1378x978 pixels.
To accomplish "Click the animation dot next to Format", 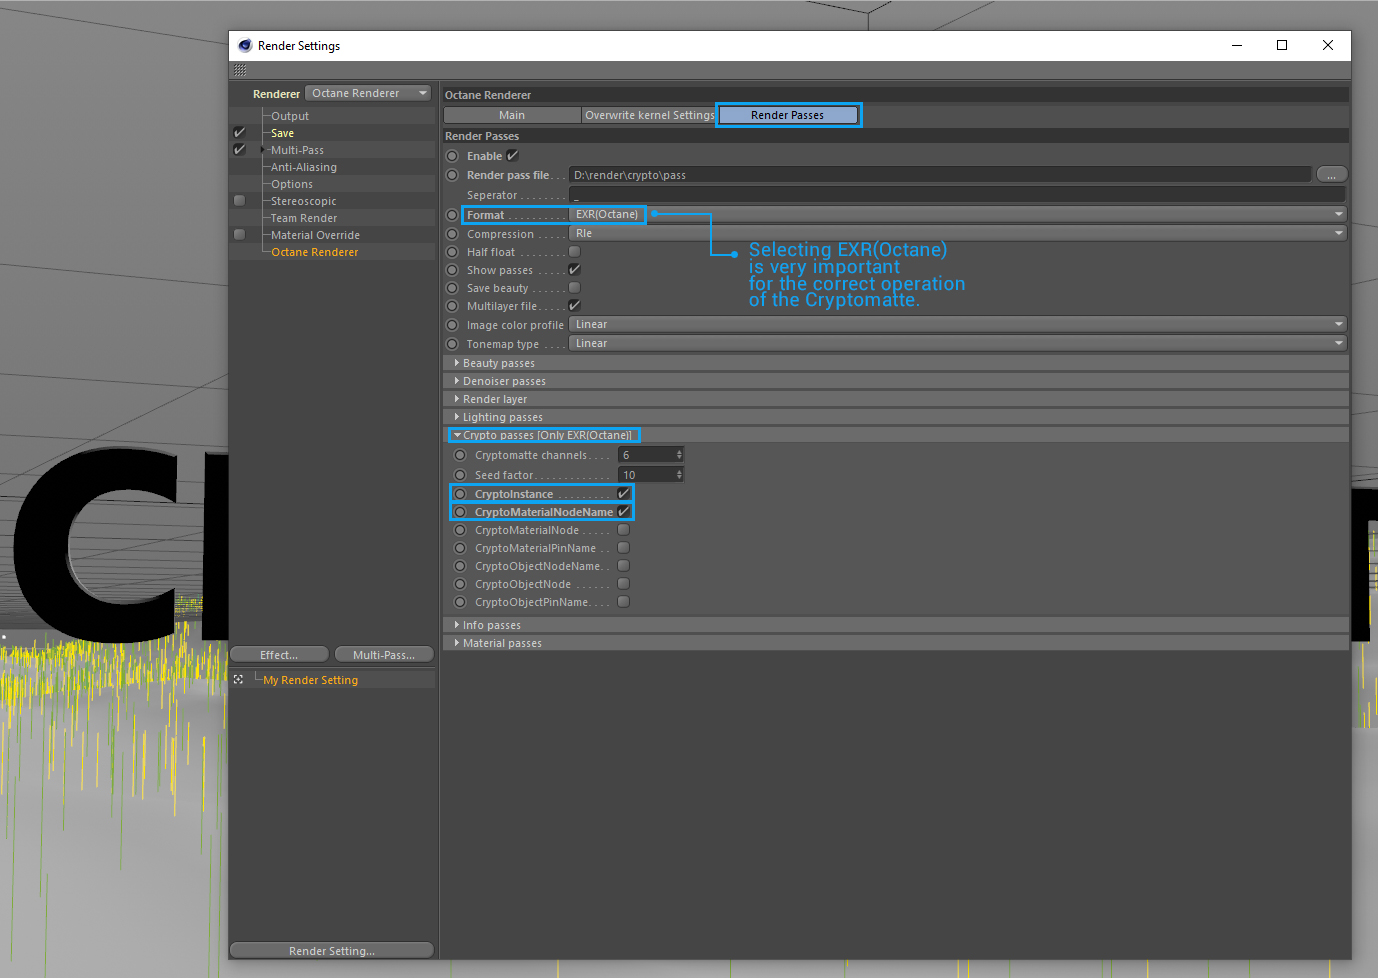I will point(452,215).
